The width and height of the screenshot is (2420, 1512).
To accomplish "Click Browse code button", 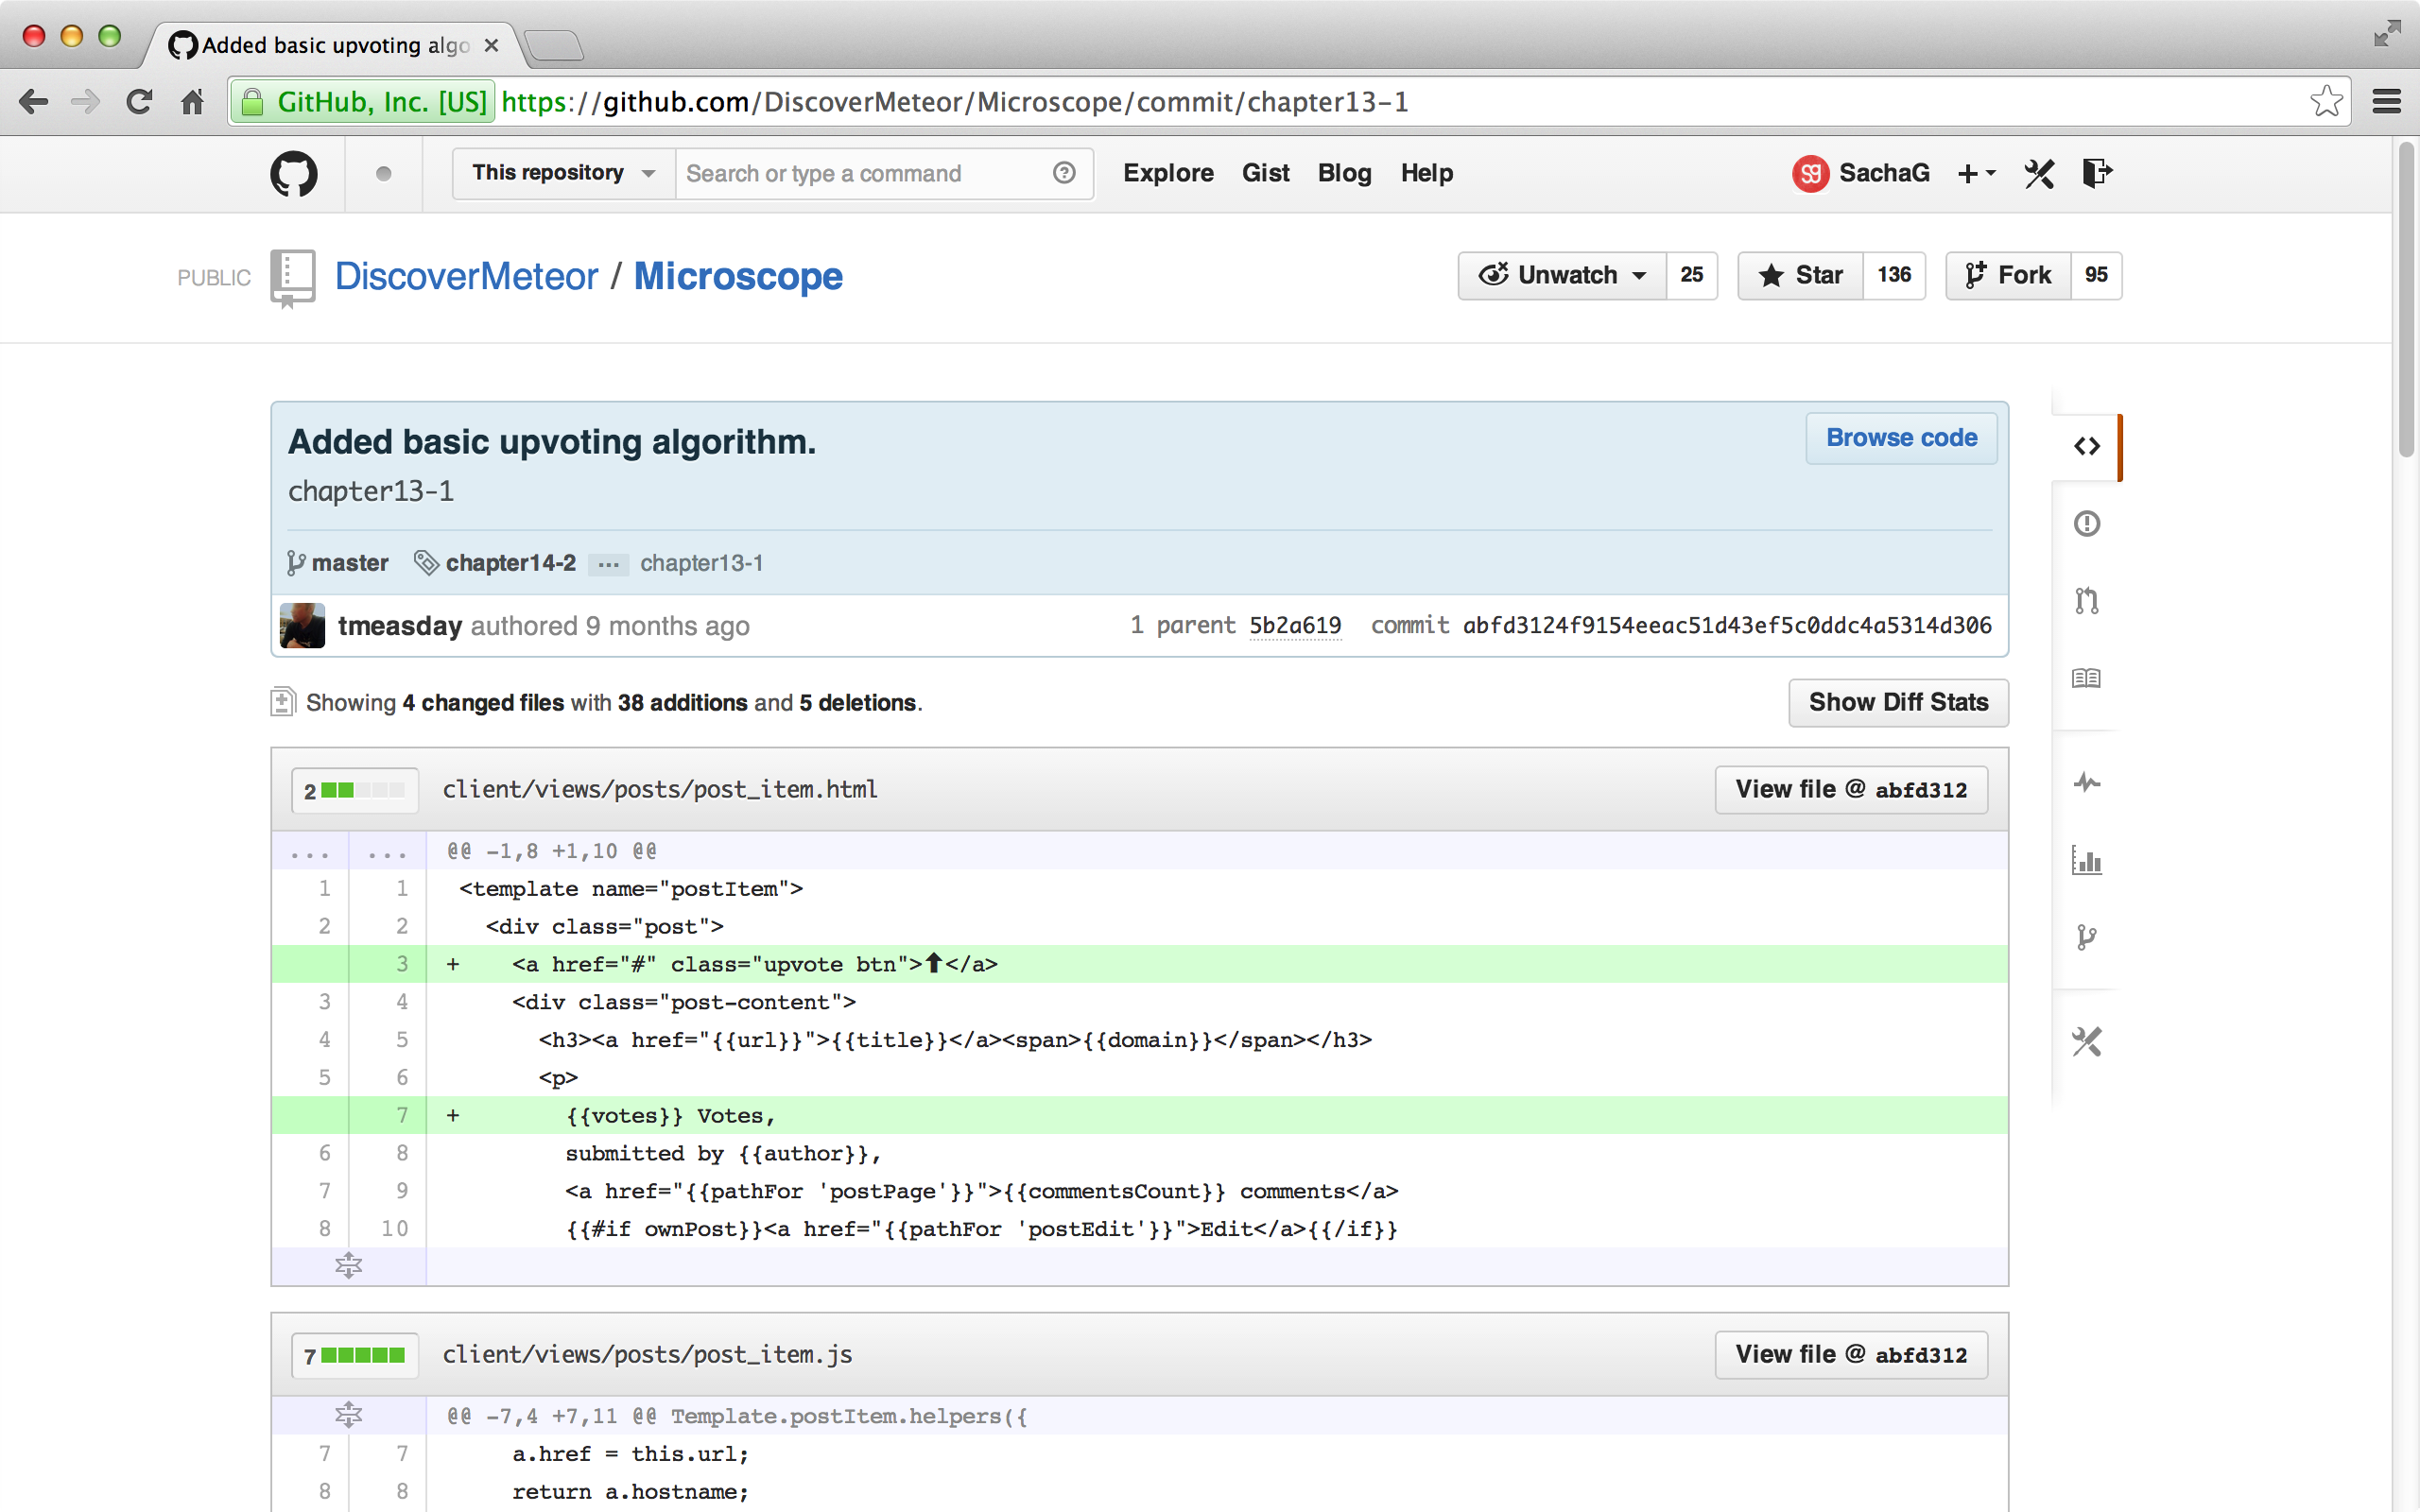I will click(x=1903, y=439).
